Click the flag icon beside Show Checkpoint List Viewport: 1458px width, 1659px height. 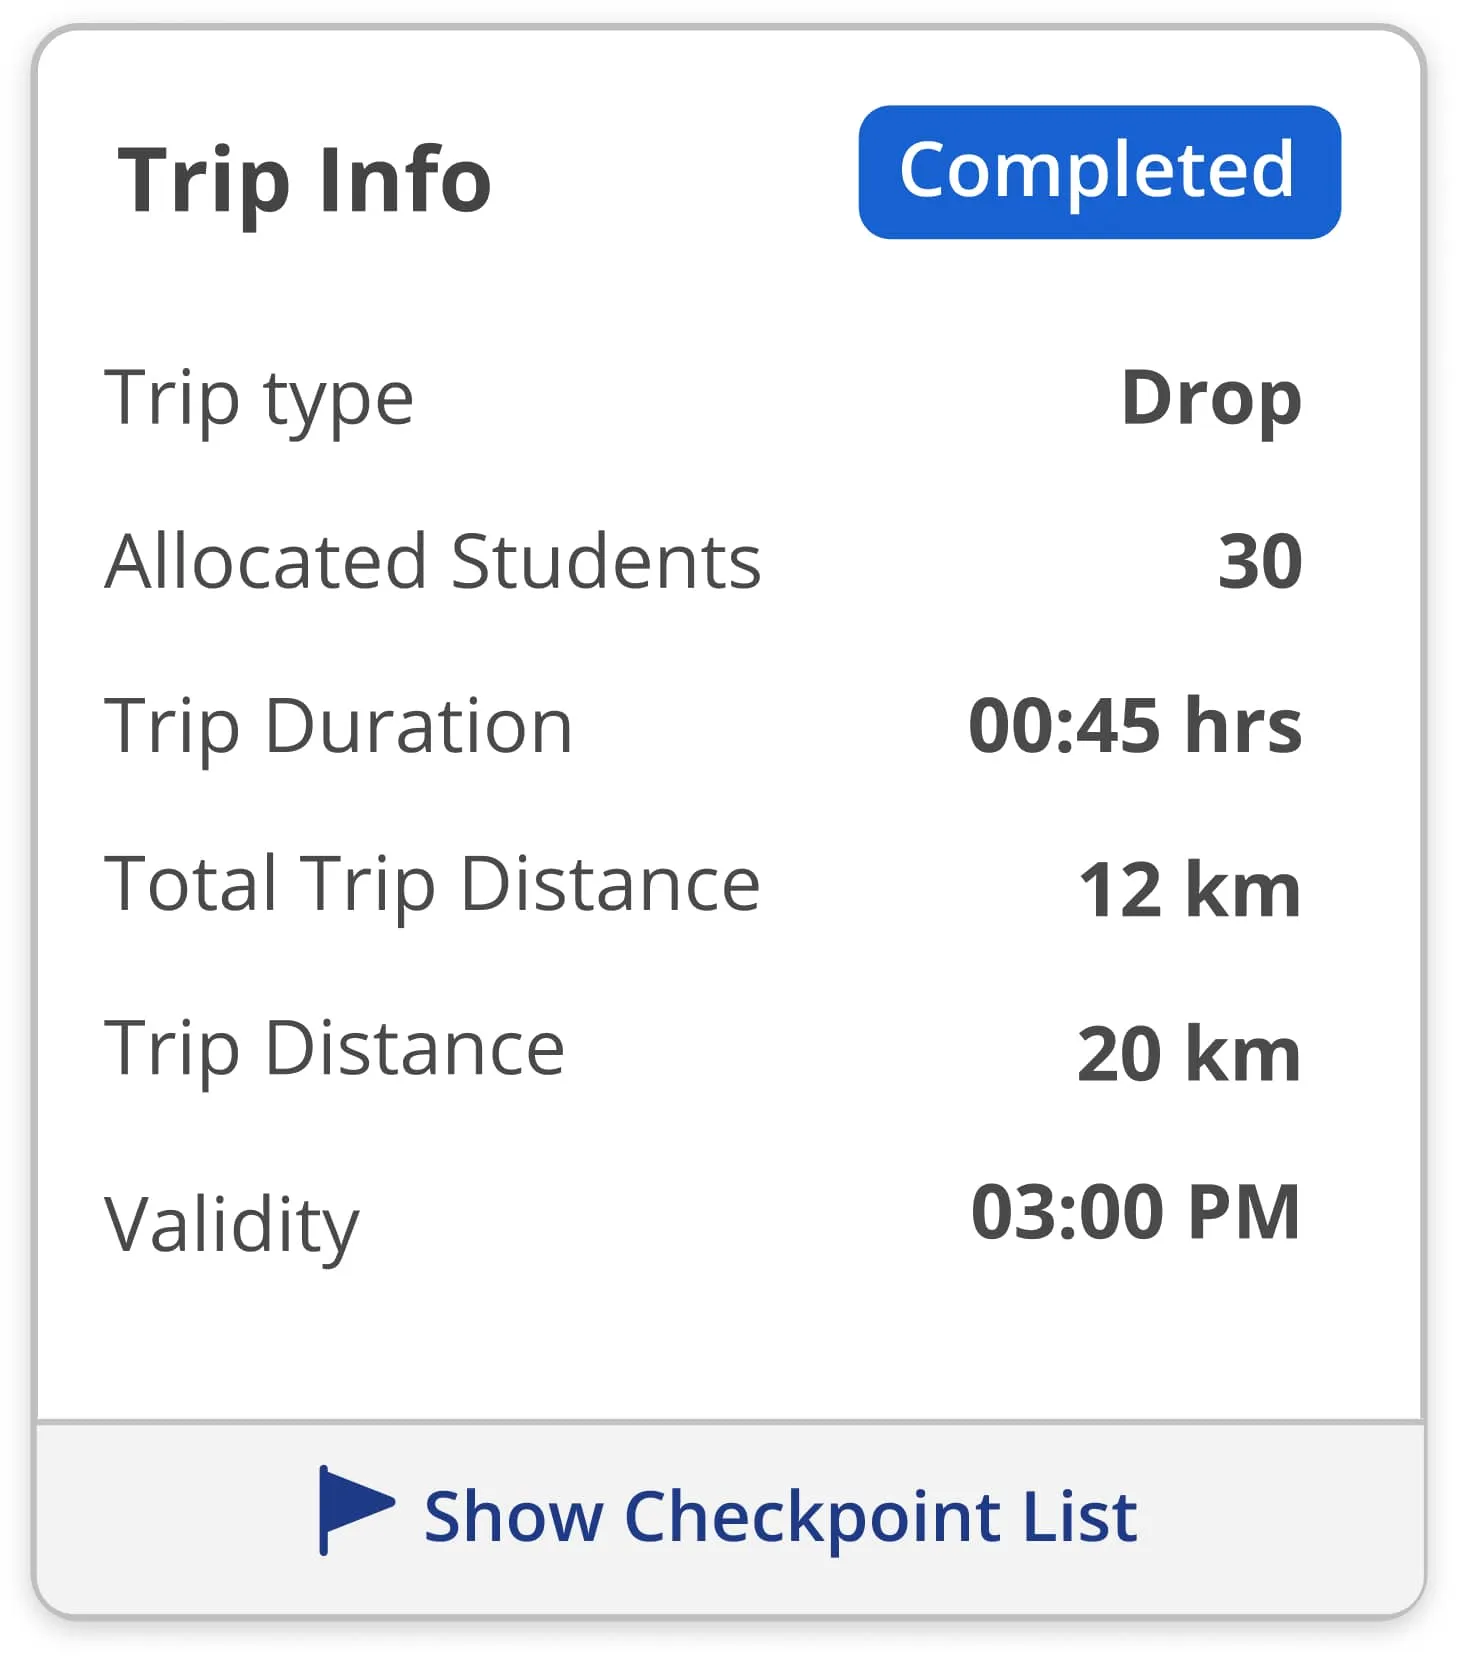tap(355, 1508)
